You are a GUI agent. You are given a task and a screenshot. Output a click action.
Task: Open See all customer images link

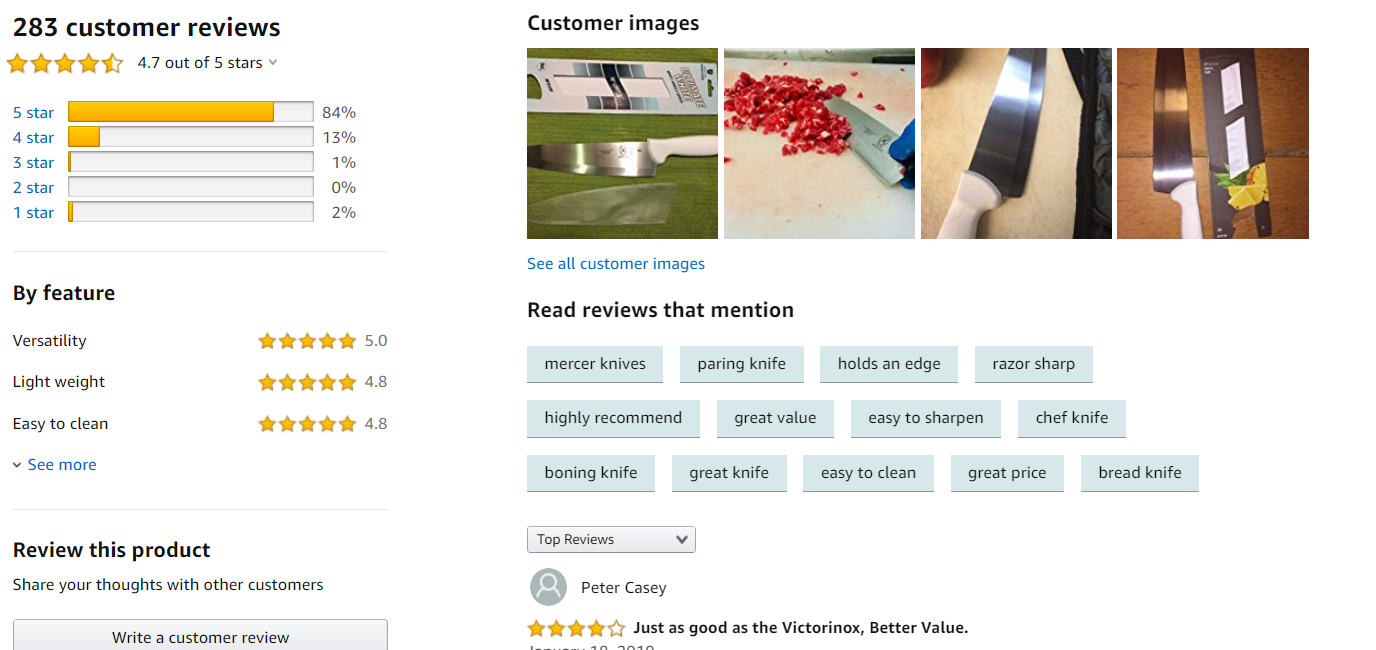click(615, 264)
